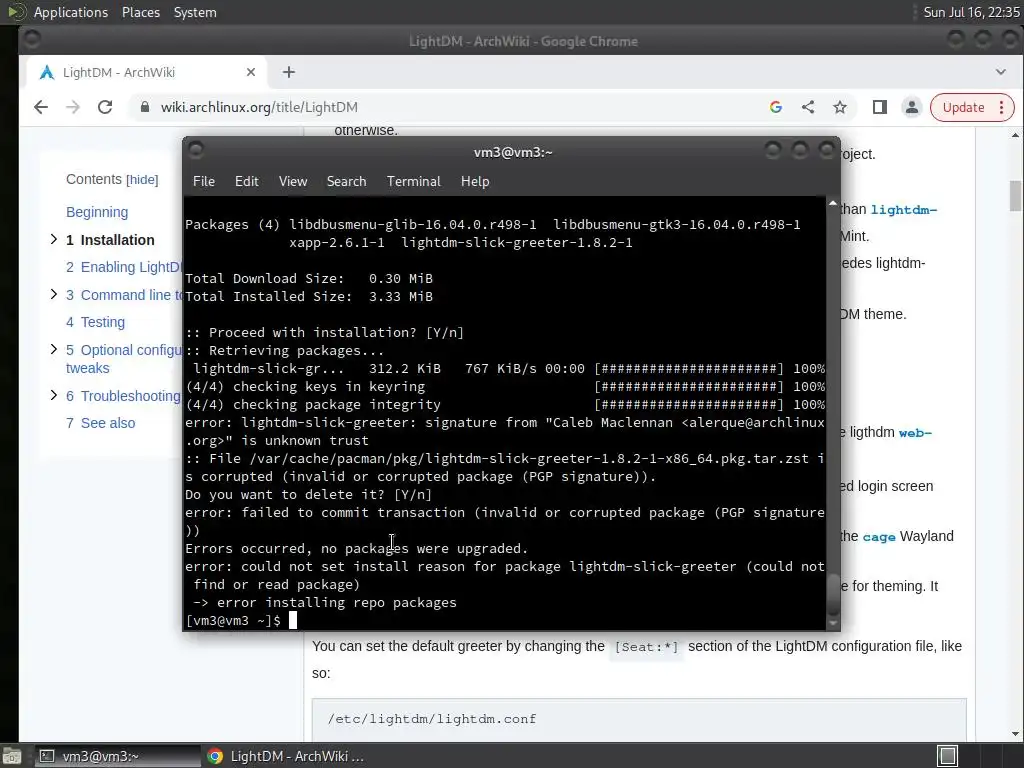
Task: Click the /etc/lightdm/lightdm.conf code block
Action: click(639, 719)
